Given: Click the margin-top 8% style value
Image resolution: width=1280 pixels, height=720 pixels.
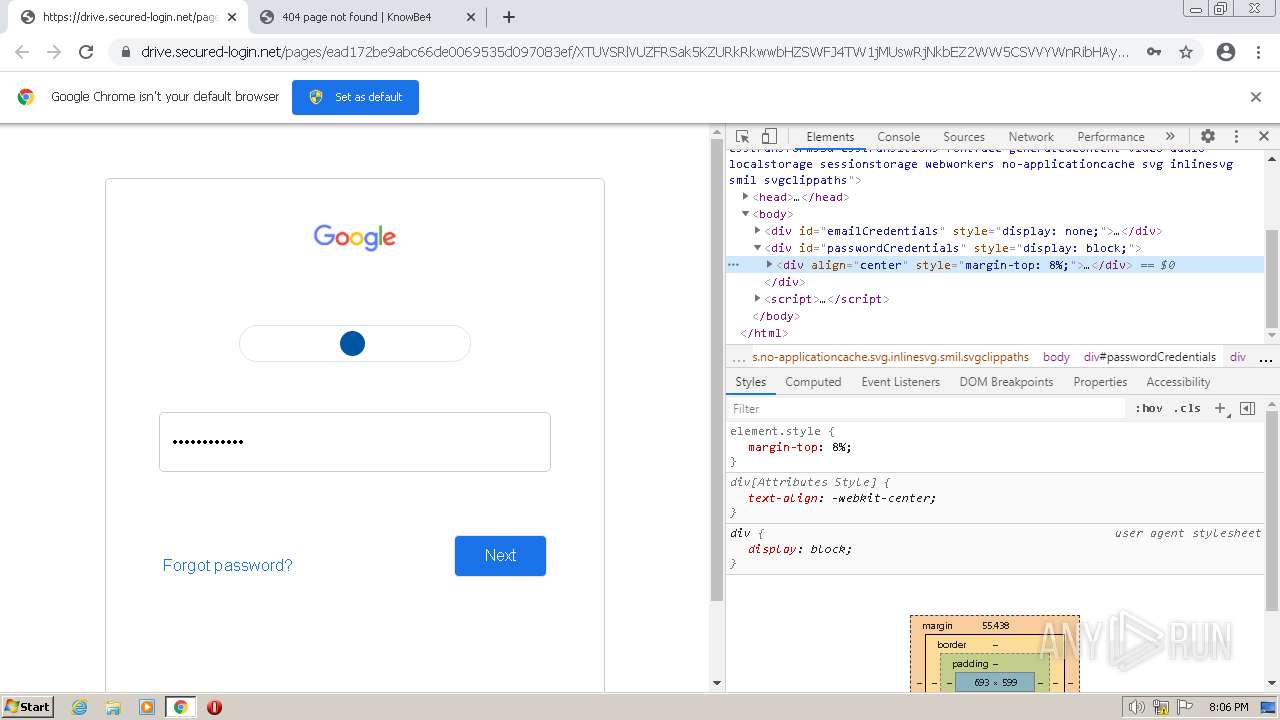Looking at the screenshot, I should tap(841, 447).
